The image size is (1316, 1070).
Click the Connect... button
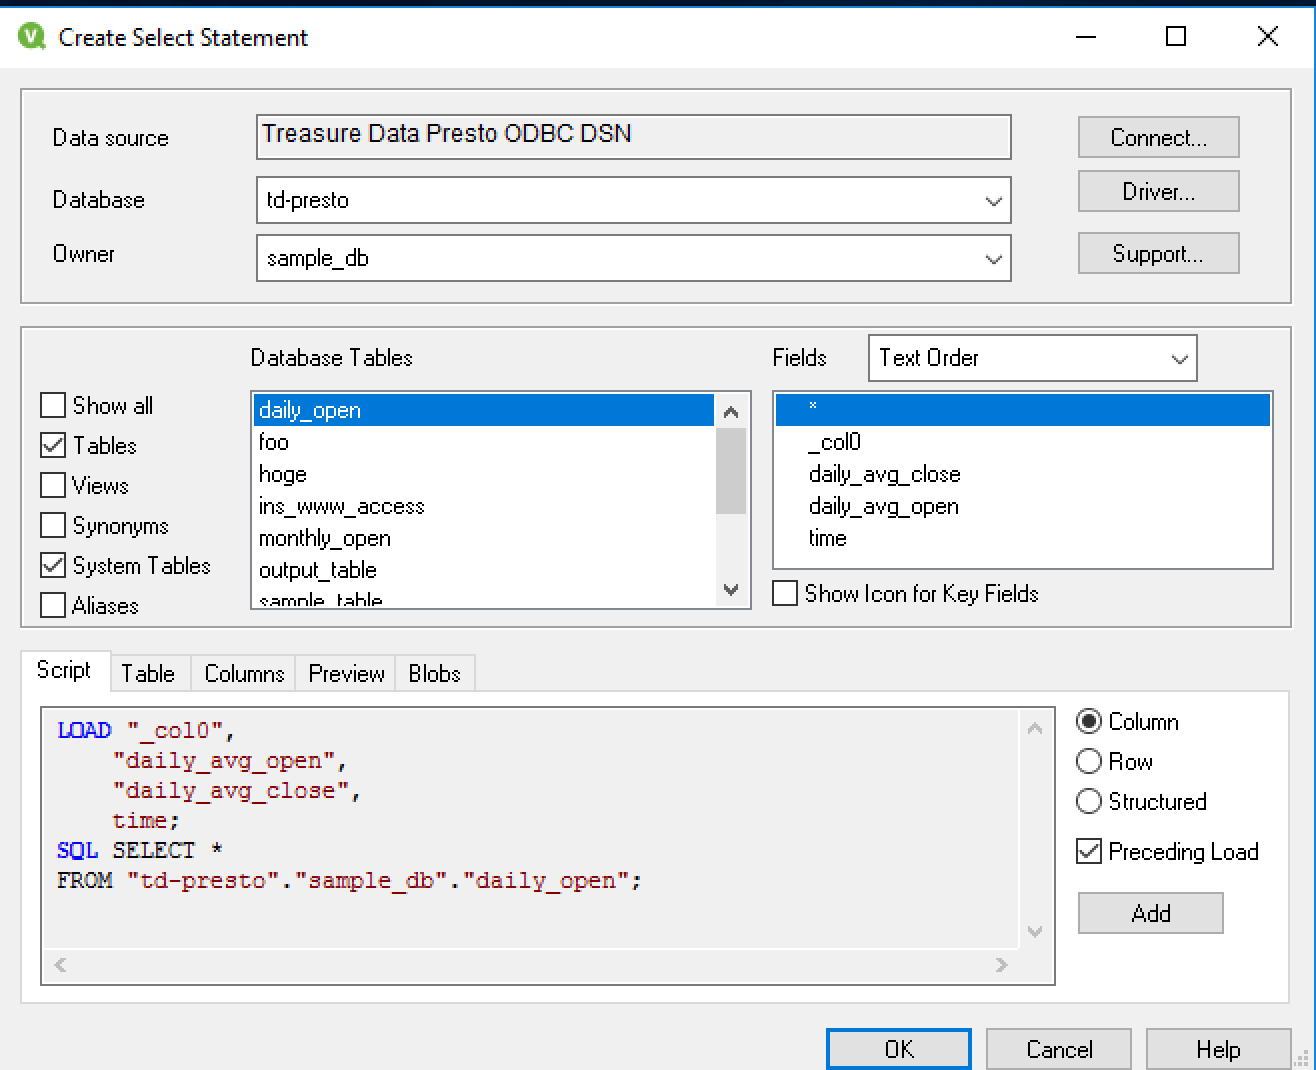pos(1158,137)
